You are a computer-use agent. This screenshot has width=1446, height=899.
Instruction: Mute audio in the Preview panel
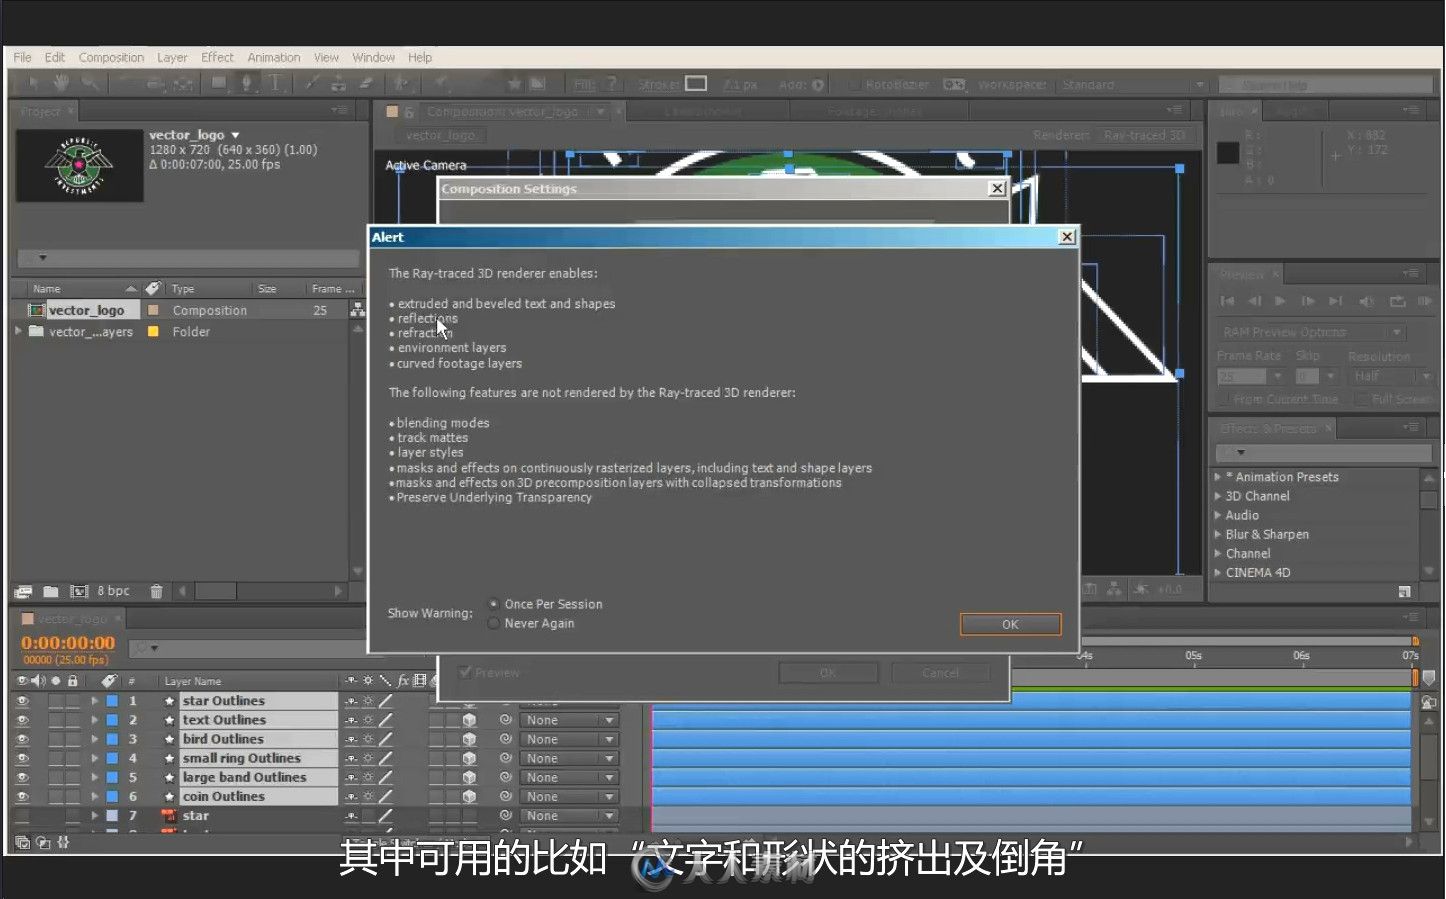coord(1366,301)
